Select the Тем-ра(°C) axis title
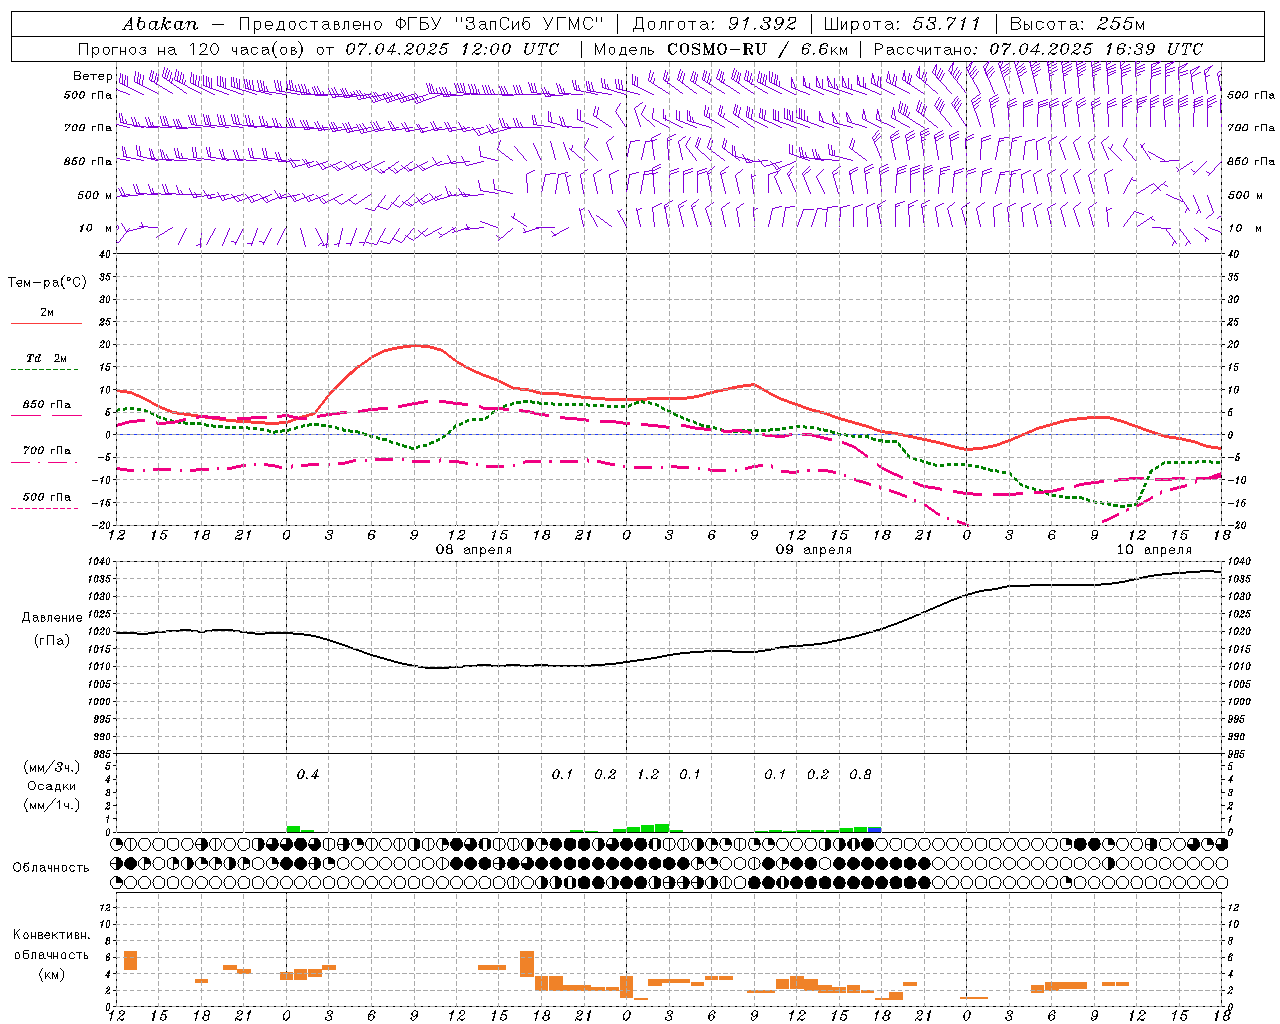This screenshot has height=1024, width=1280. [x=47, y=283]
